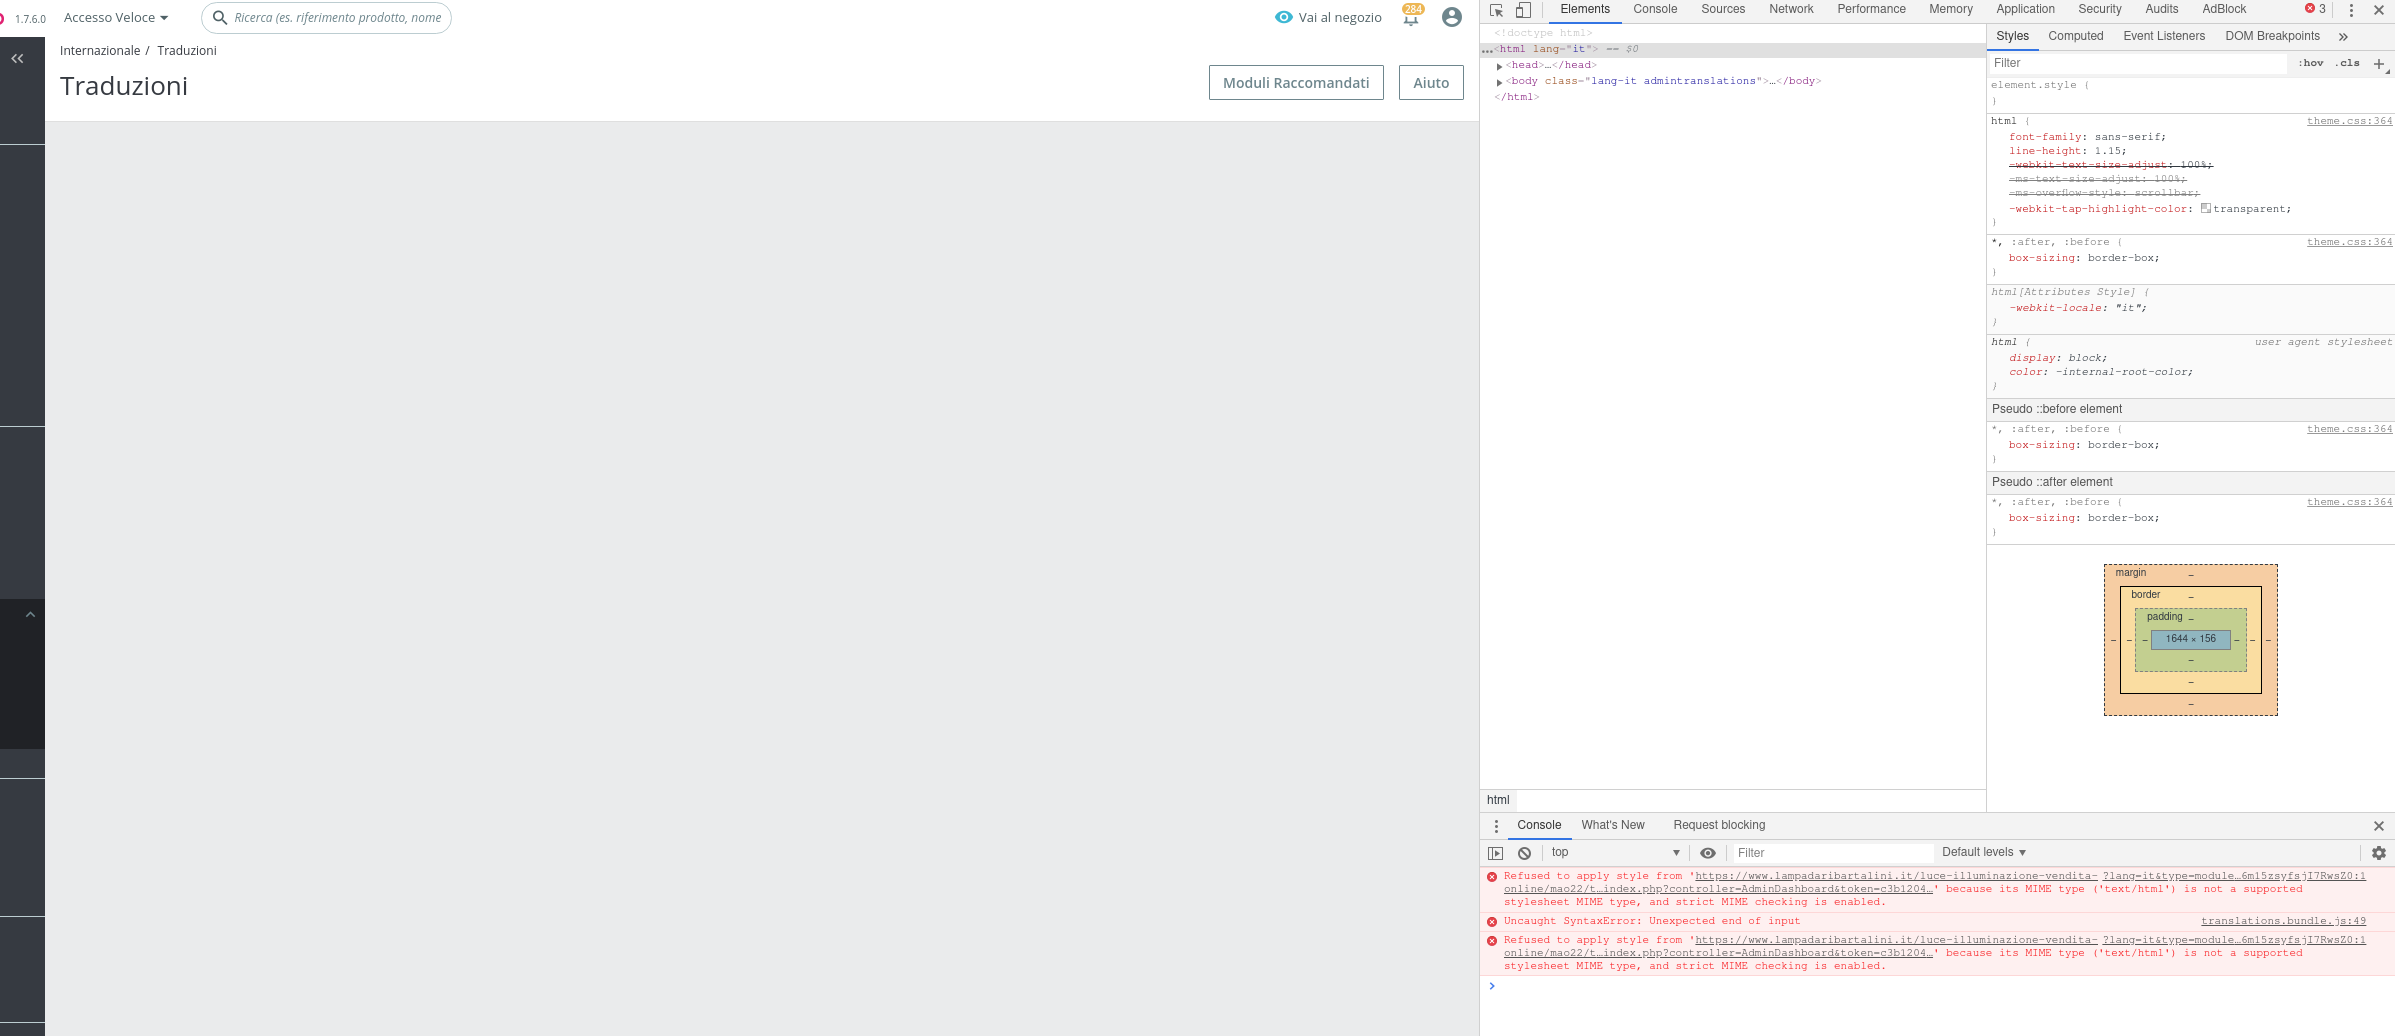Switch to the Computed styles tab
This screenshot has height=1036, width=2395.
2075,36
